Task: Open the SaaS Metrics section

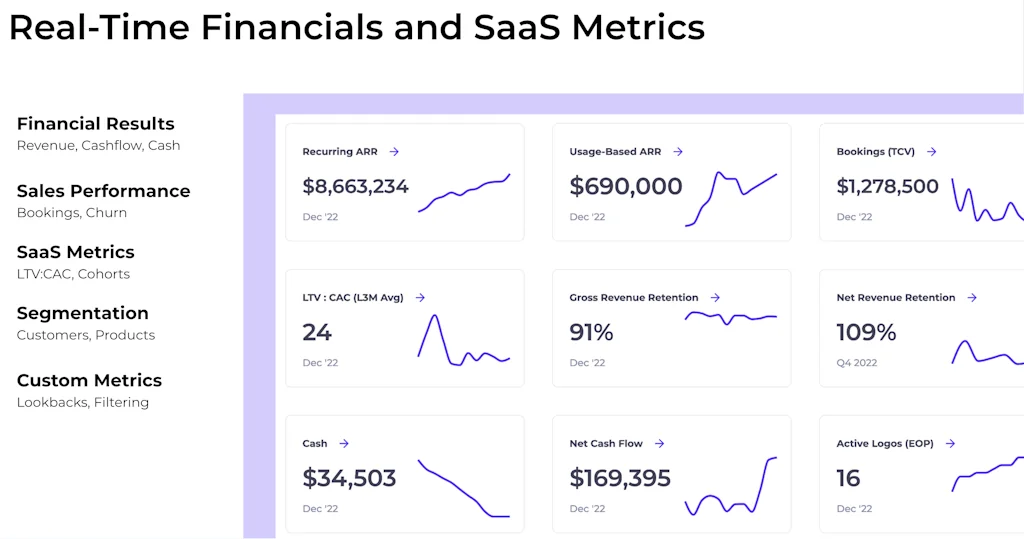Action: (x=75, y=252)
